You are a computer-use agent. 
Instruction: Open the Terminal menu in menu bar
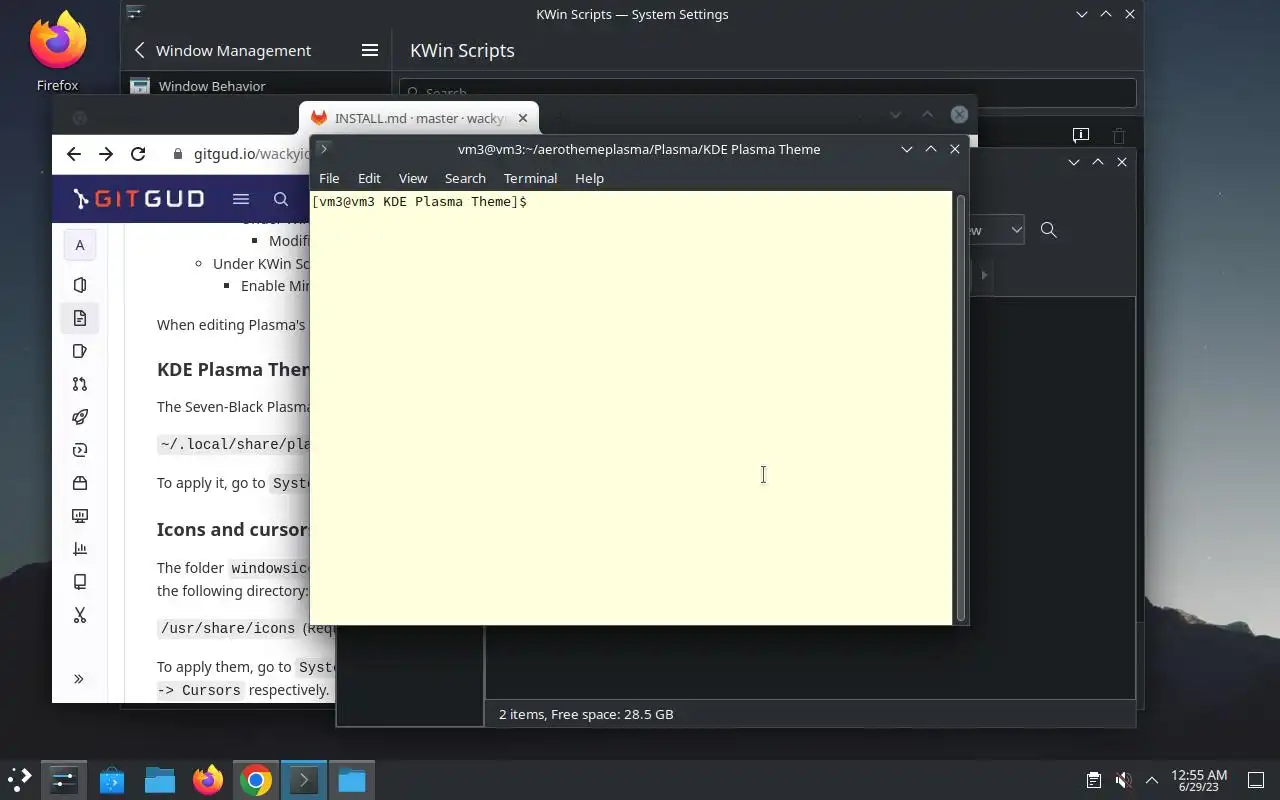530,178
